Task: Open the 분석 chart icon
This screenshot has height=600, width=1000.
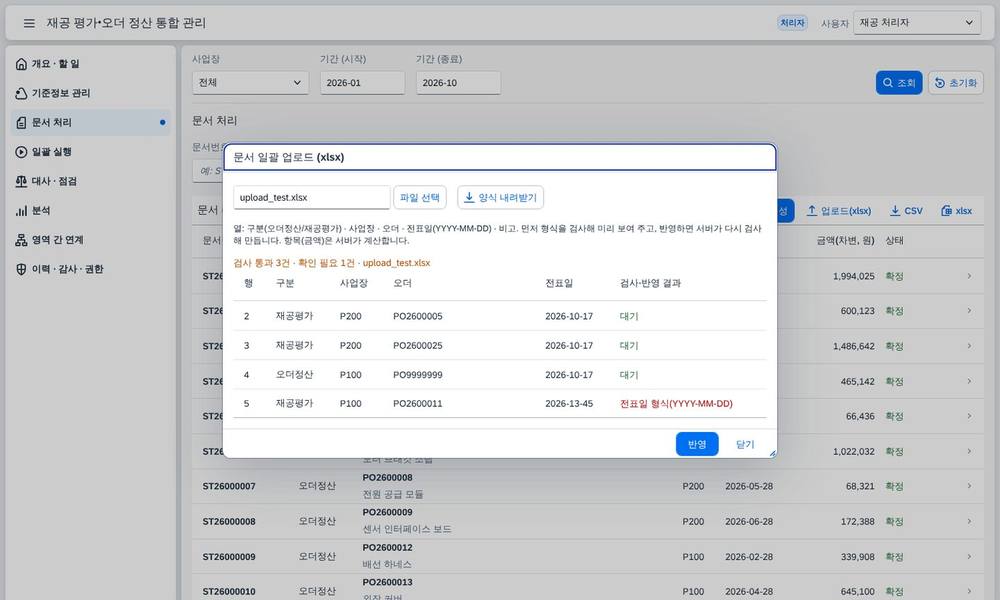Action: click(21, 210)
